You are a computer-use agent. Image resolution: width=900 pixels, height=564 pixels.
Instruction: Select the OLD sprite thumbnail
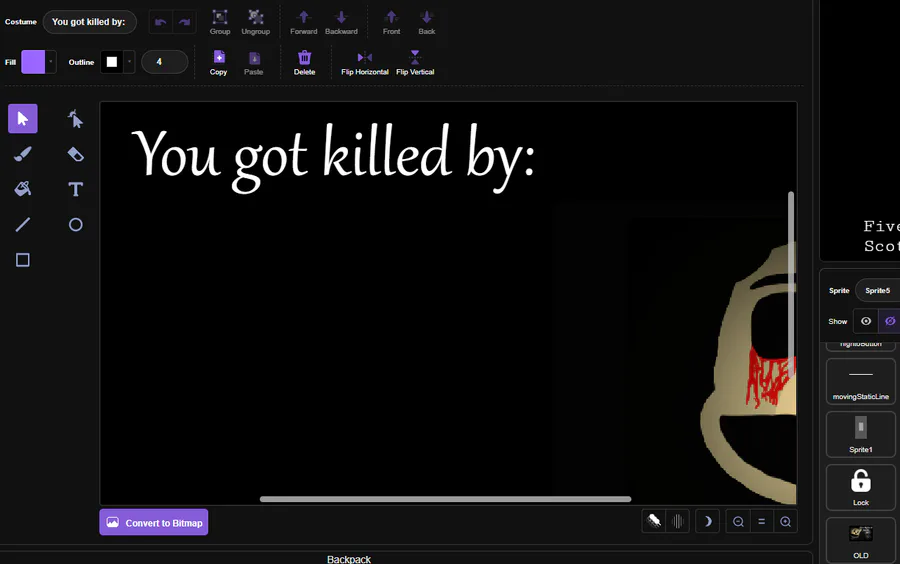[x=860, y=539]
